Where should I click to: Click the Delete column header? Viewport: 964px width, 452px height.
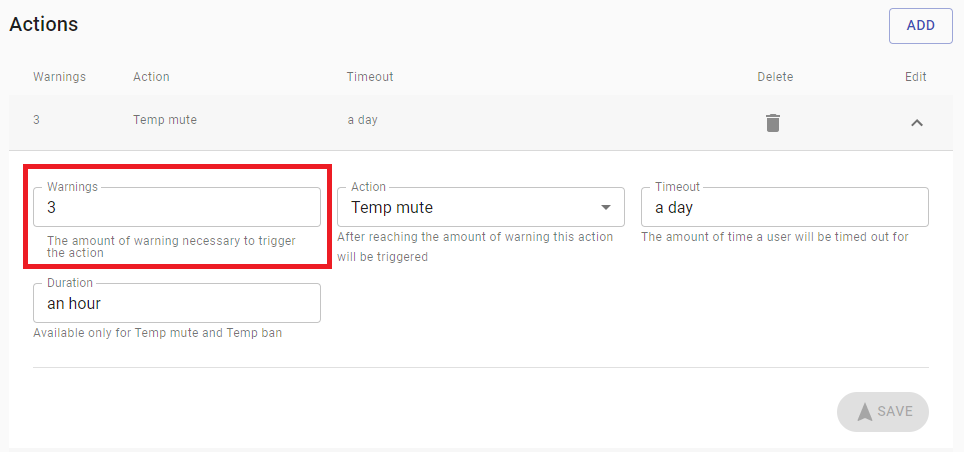pyautogui.click(x=775, y=77)
